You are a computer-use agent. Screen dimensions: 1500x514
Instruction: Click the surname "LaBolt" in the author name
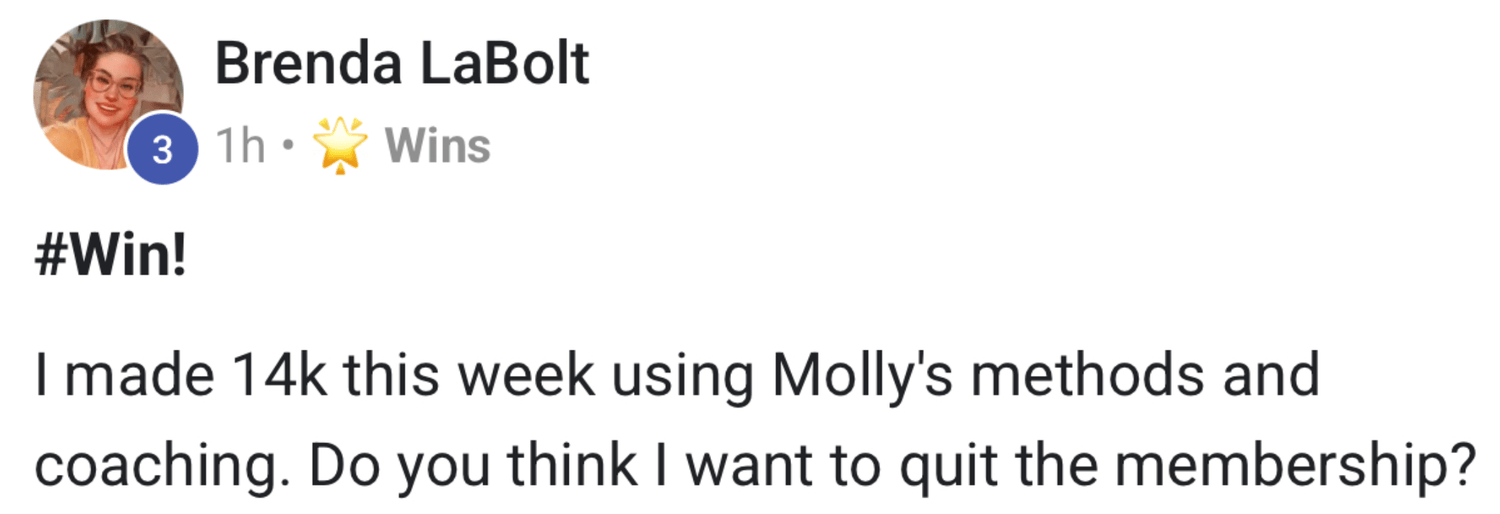point(503,66)
